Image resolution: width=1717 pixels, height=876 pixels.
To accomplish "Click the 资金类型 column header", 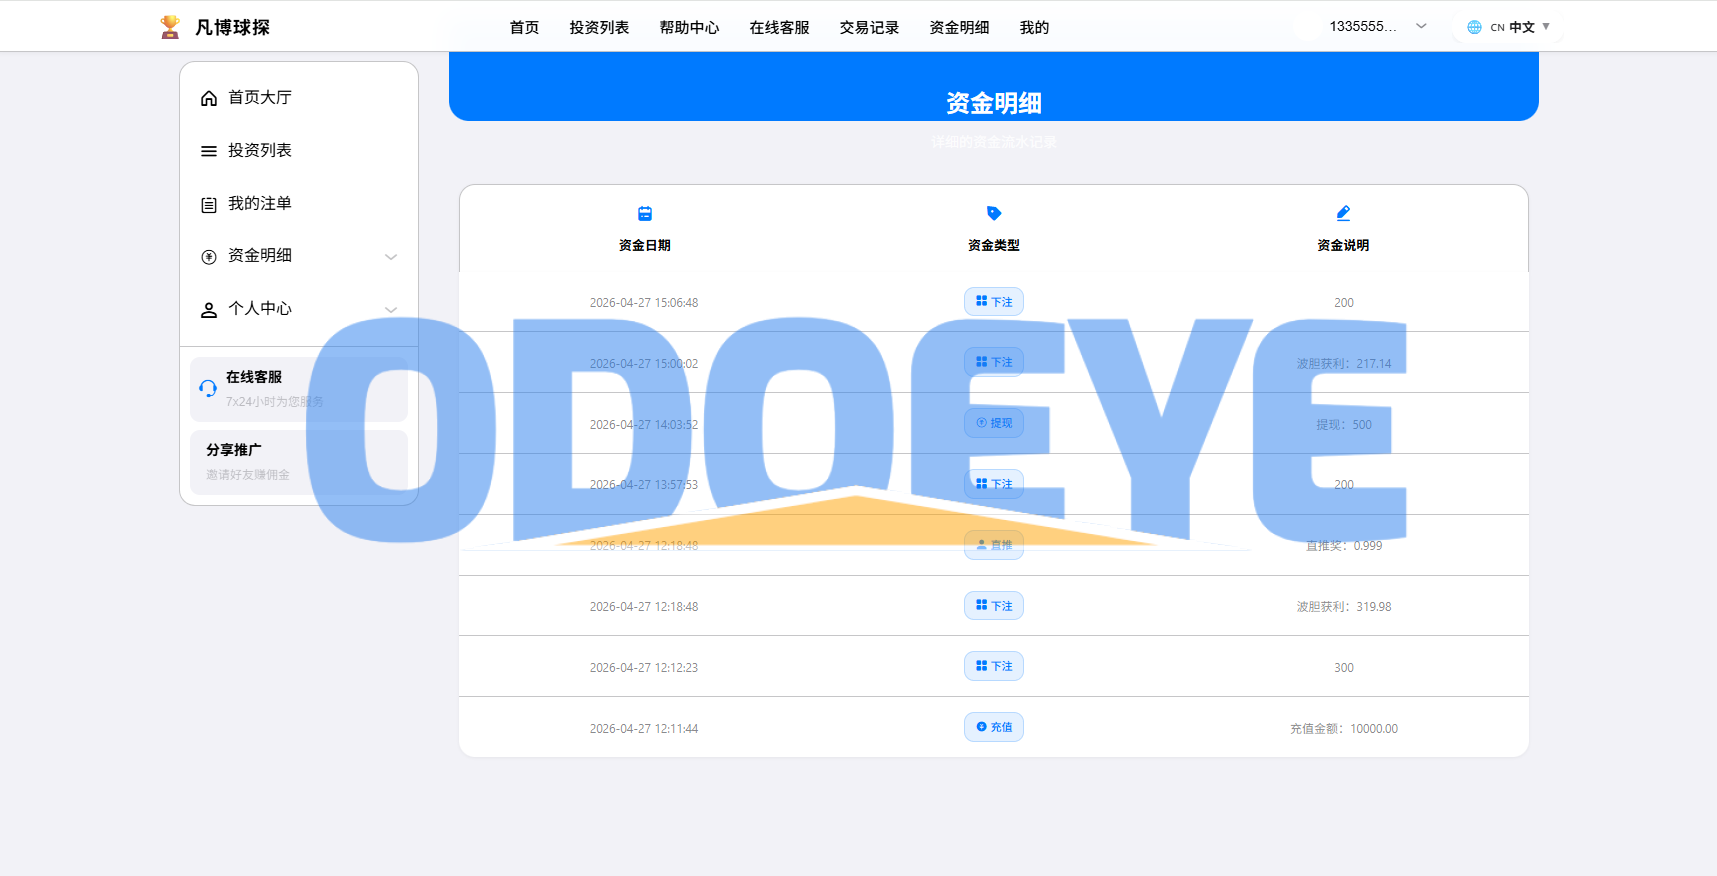I will [x=994, y=245].
